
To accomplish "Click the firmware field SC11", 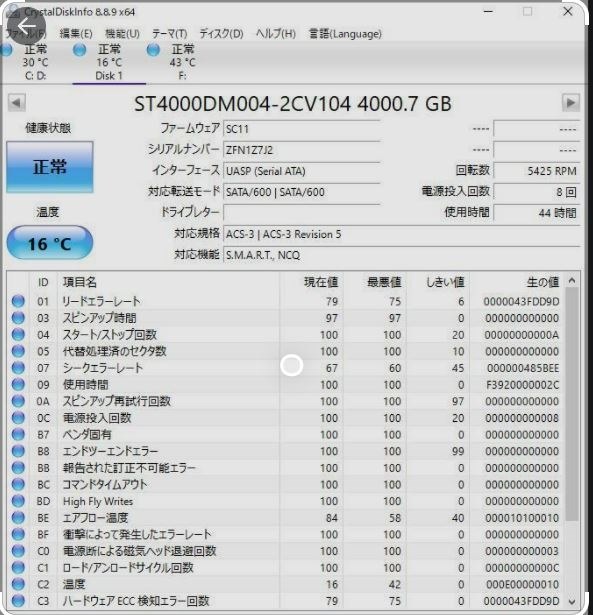I will [301, 129].
